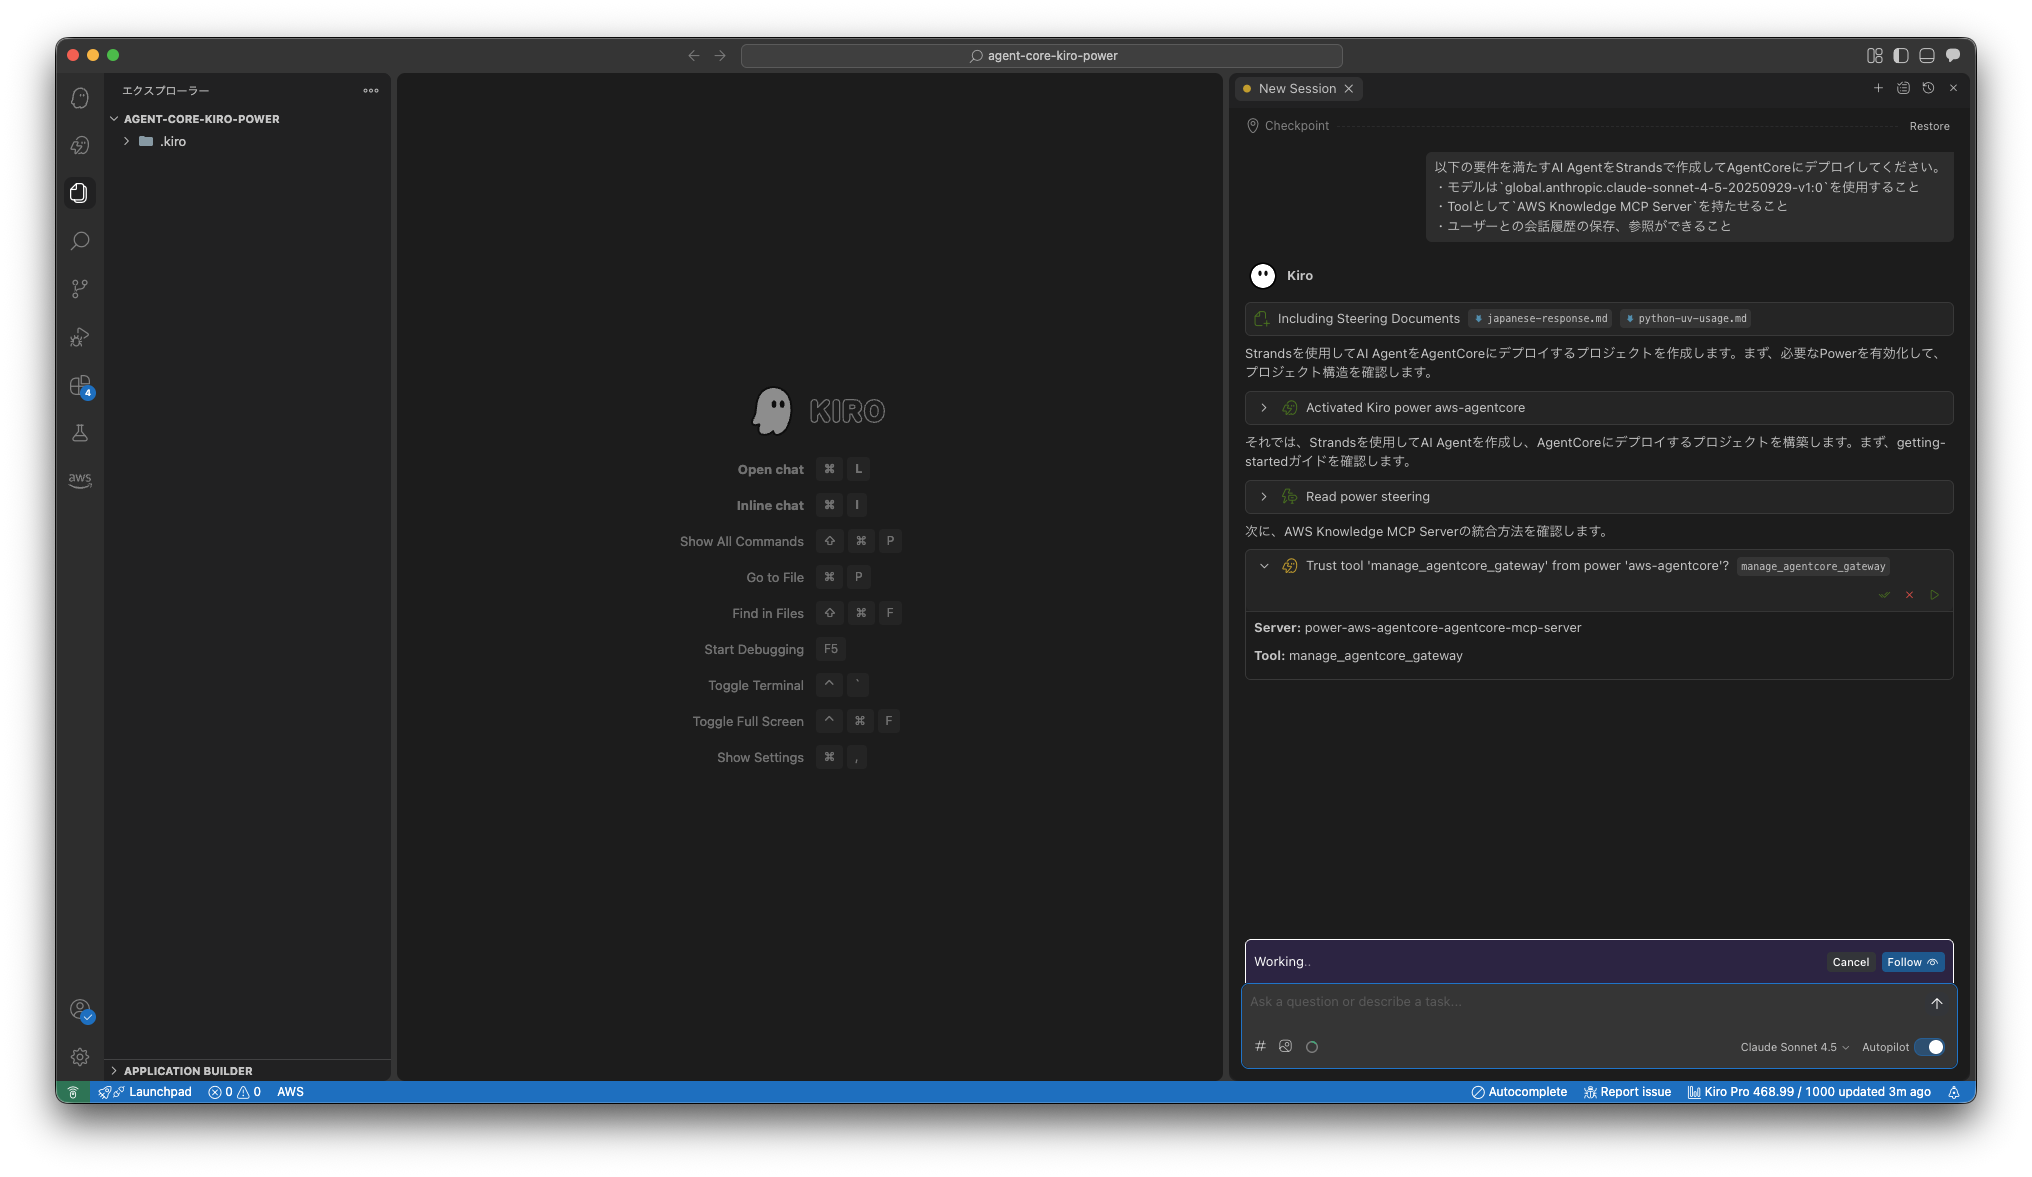
Task: Select the New Session chat tab
Action: (x=1296, y=89)
